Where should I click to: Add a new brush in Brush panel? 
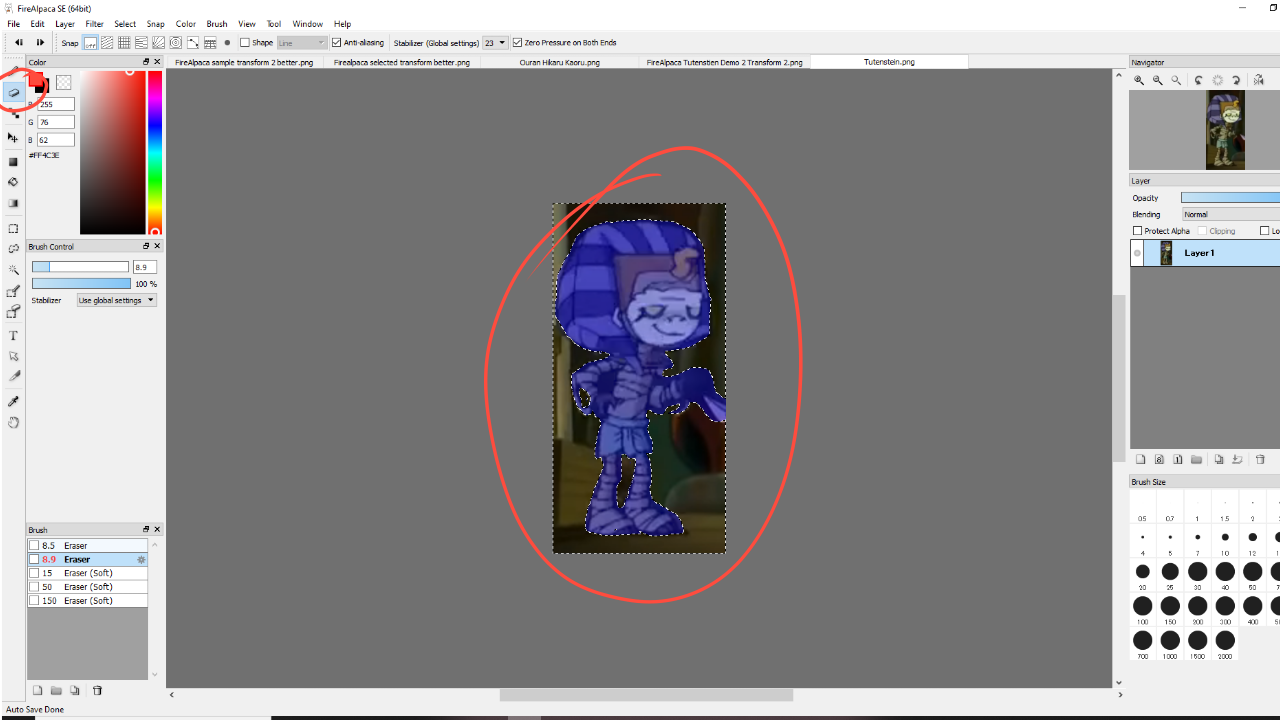pyautogui.click(x=38, y=690)
